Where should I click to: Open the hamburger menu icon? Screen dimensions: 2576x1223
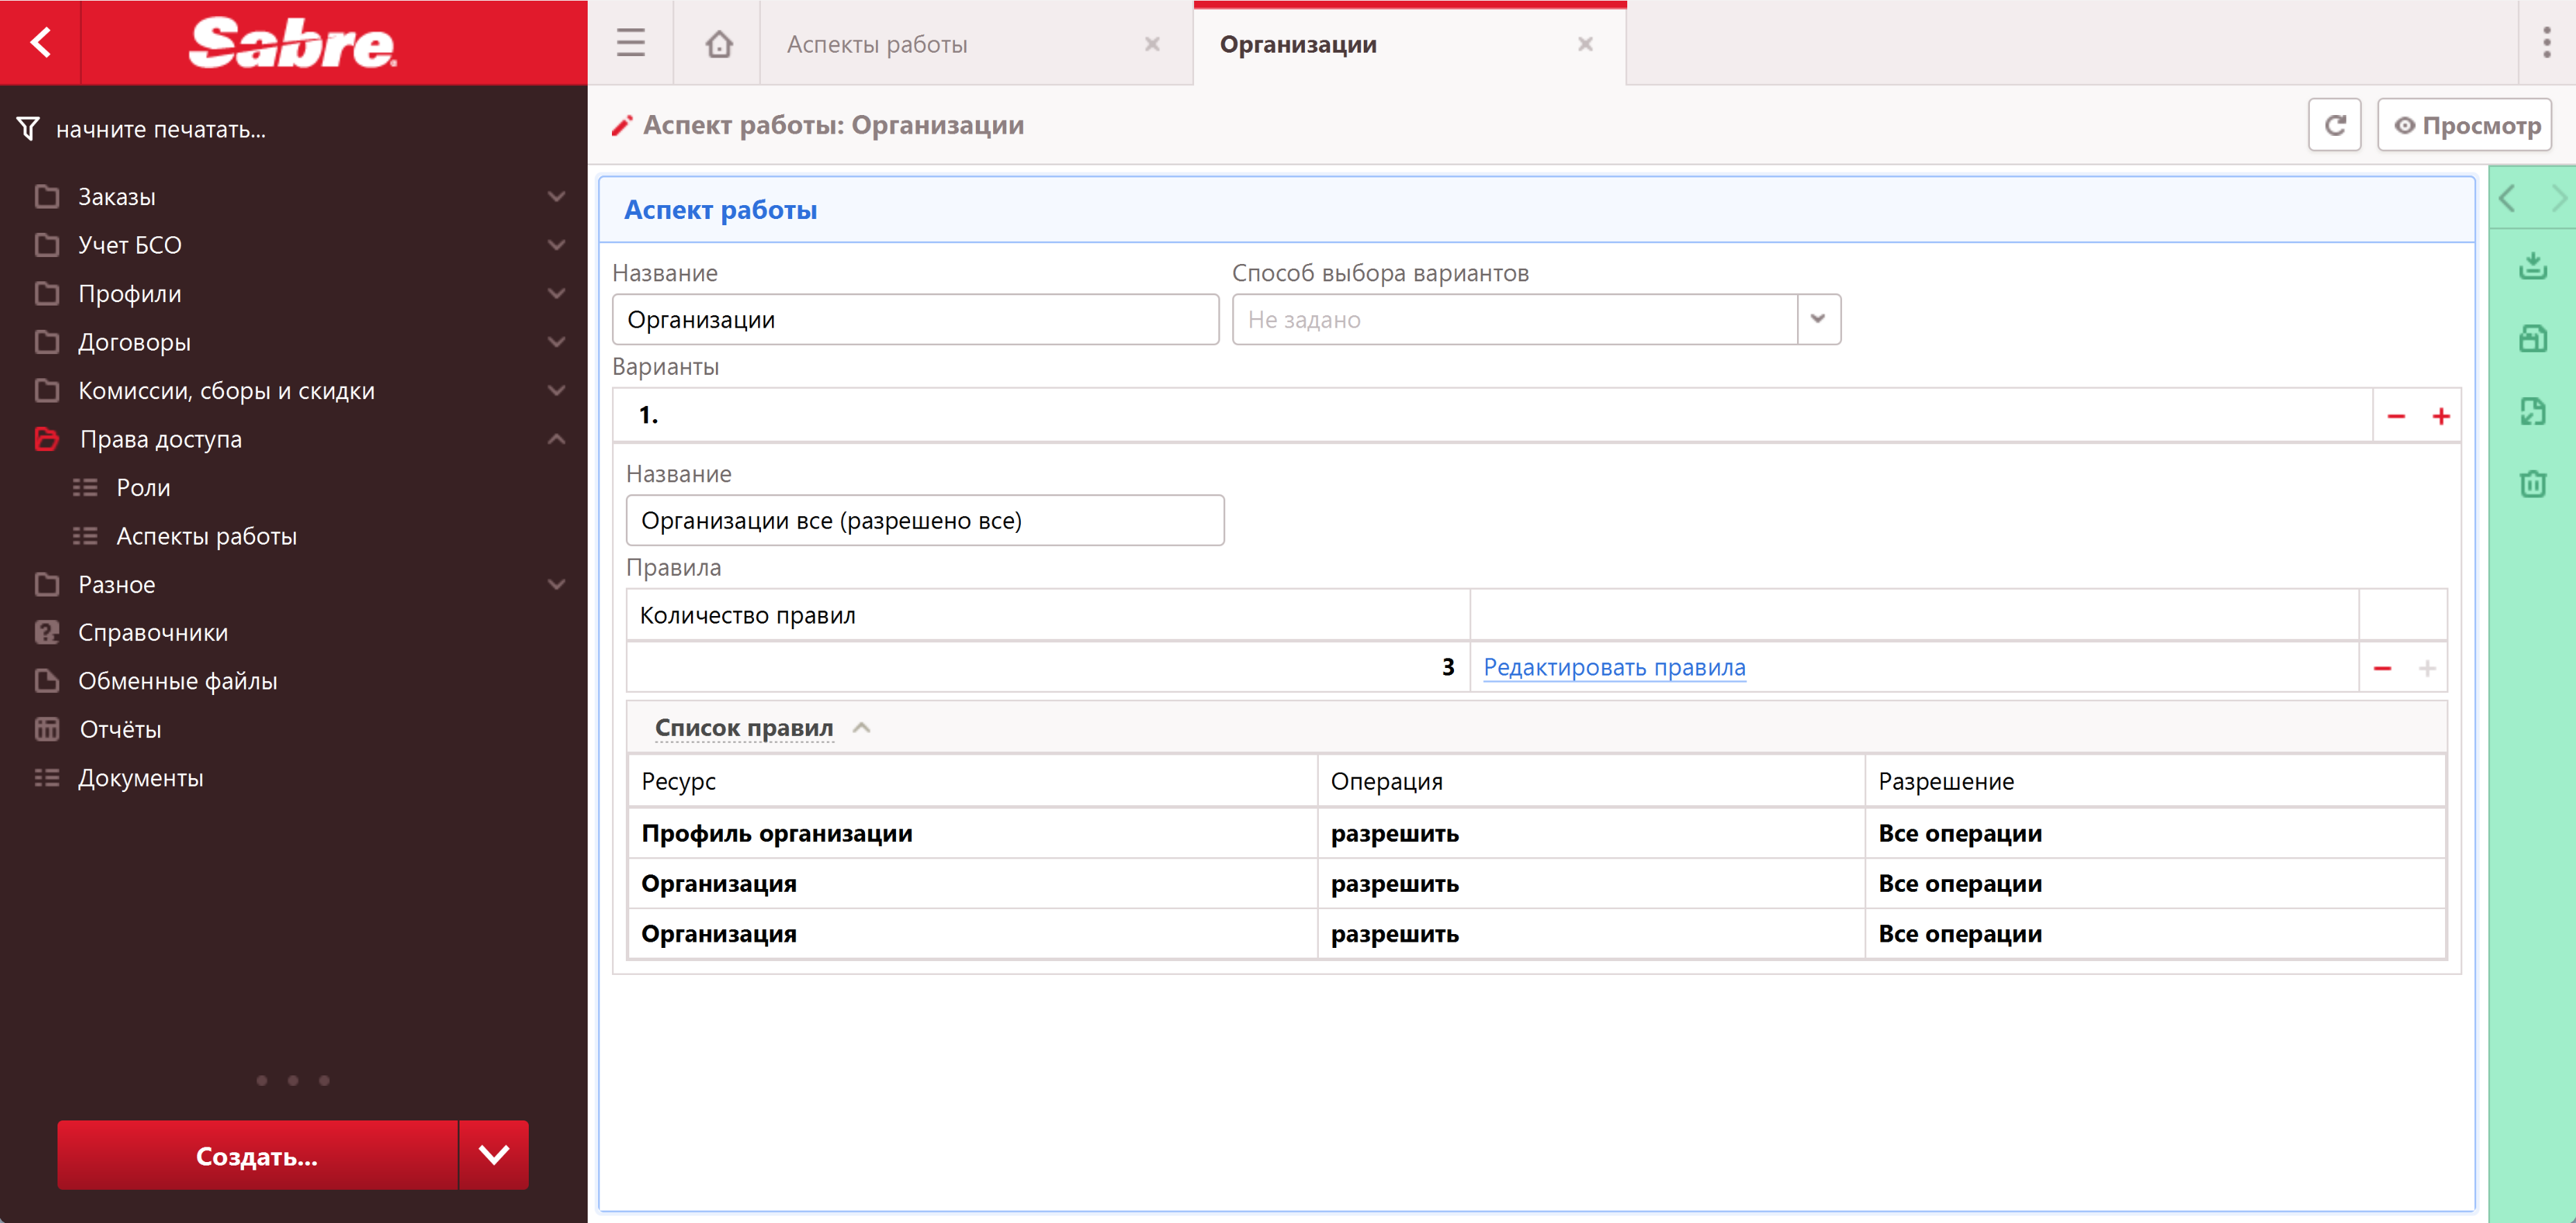pyautogui.click(x=630, y=43)
